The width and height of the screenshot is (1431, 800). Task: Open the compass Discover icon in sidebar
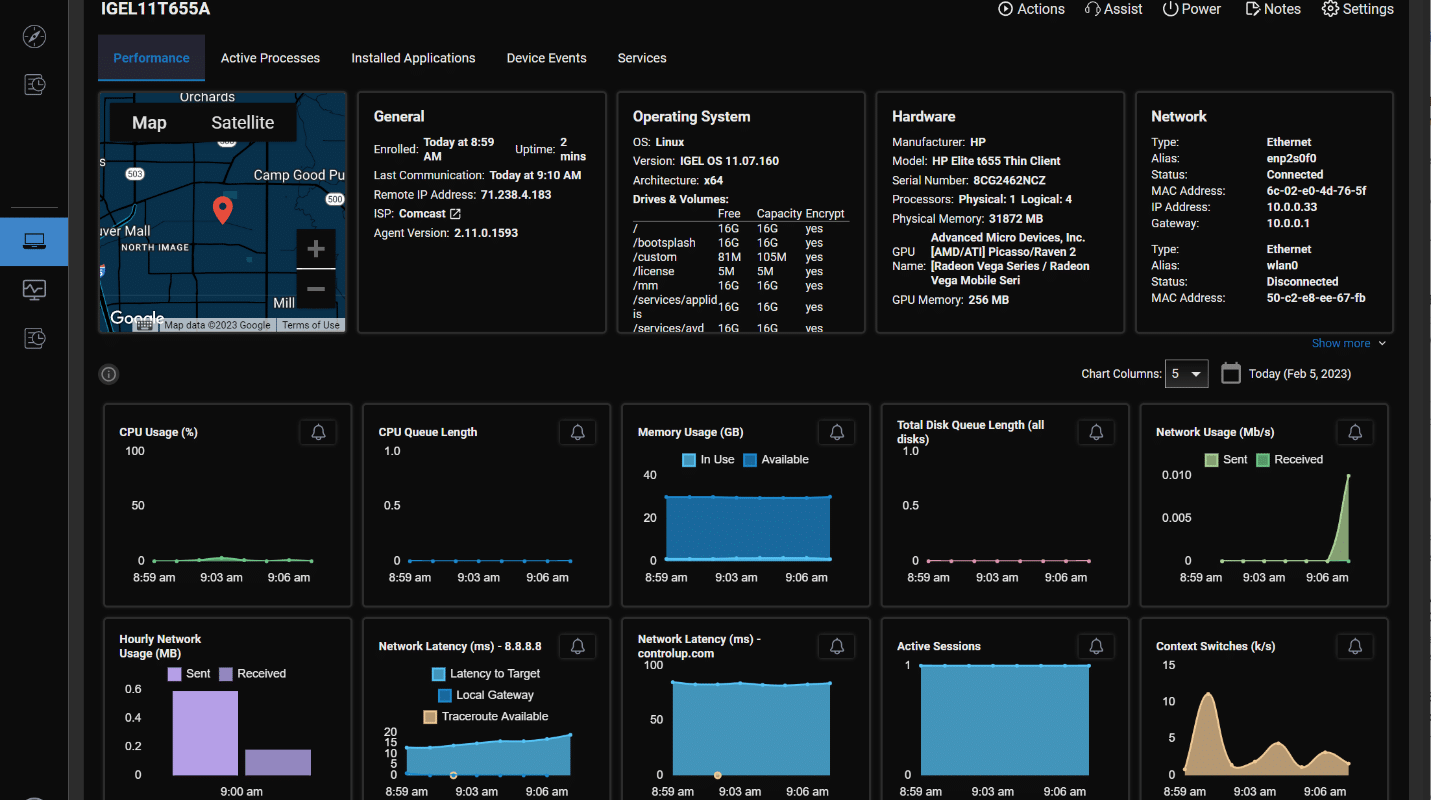pyautogui.click(x=34, y=37)
